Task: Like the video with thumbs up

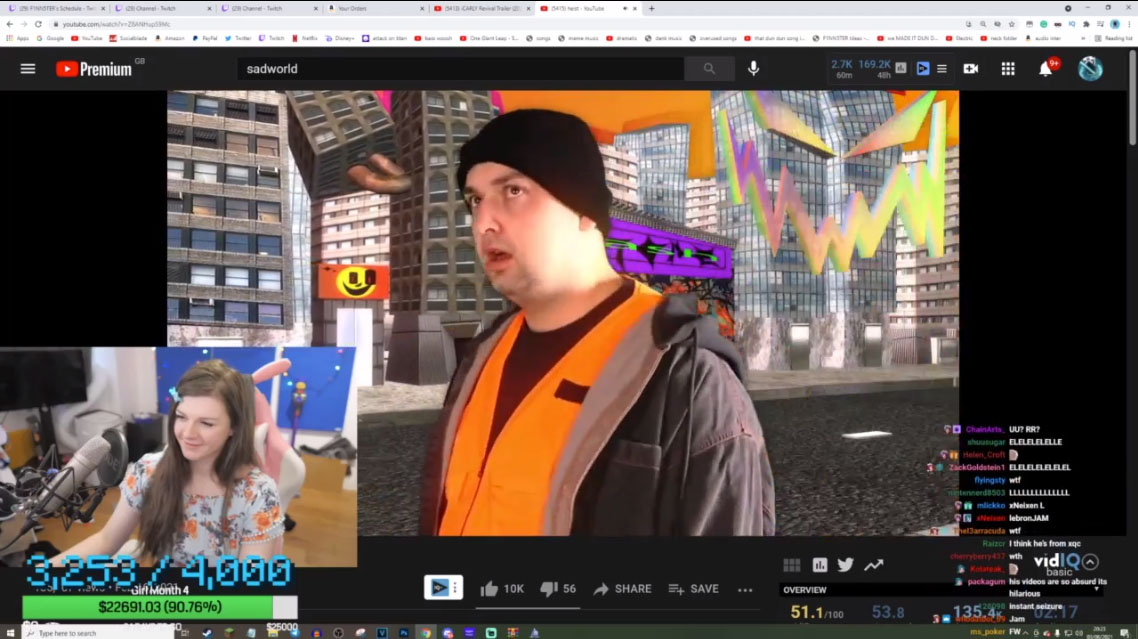Action: (489, 589)
